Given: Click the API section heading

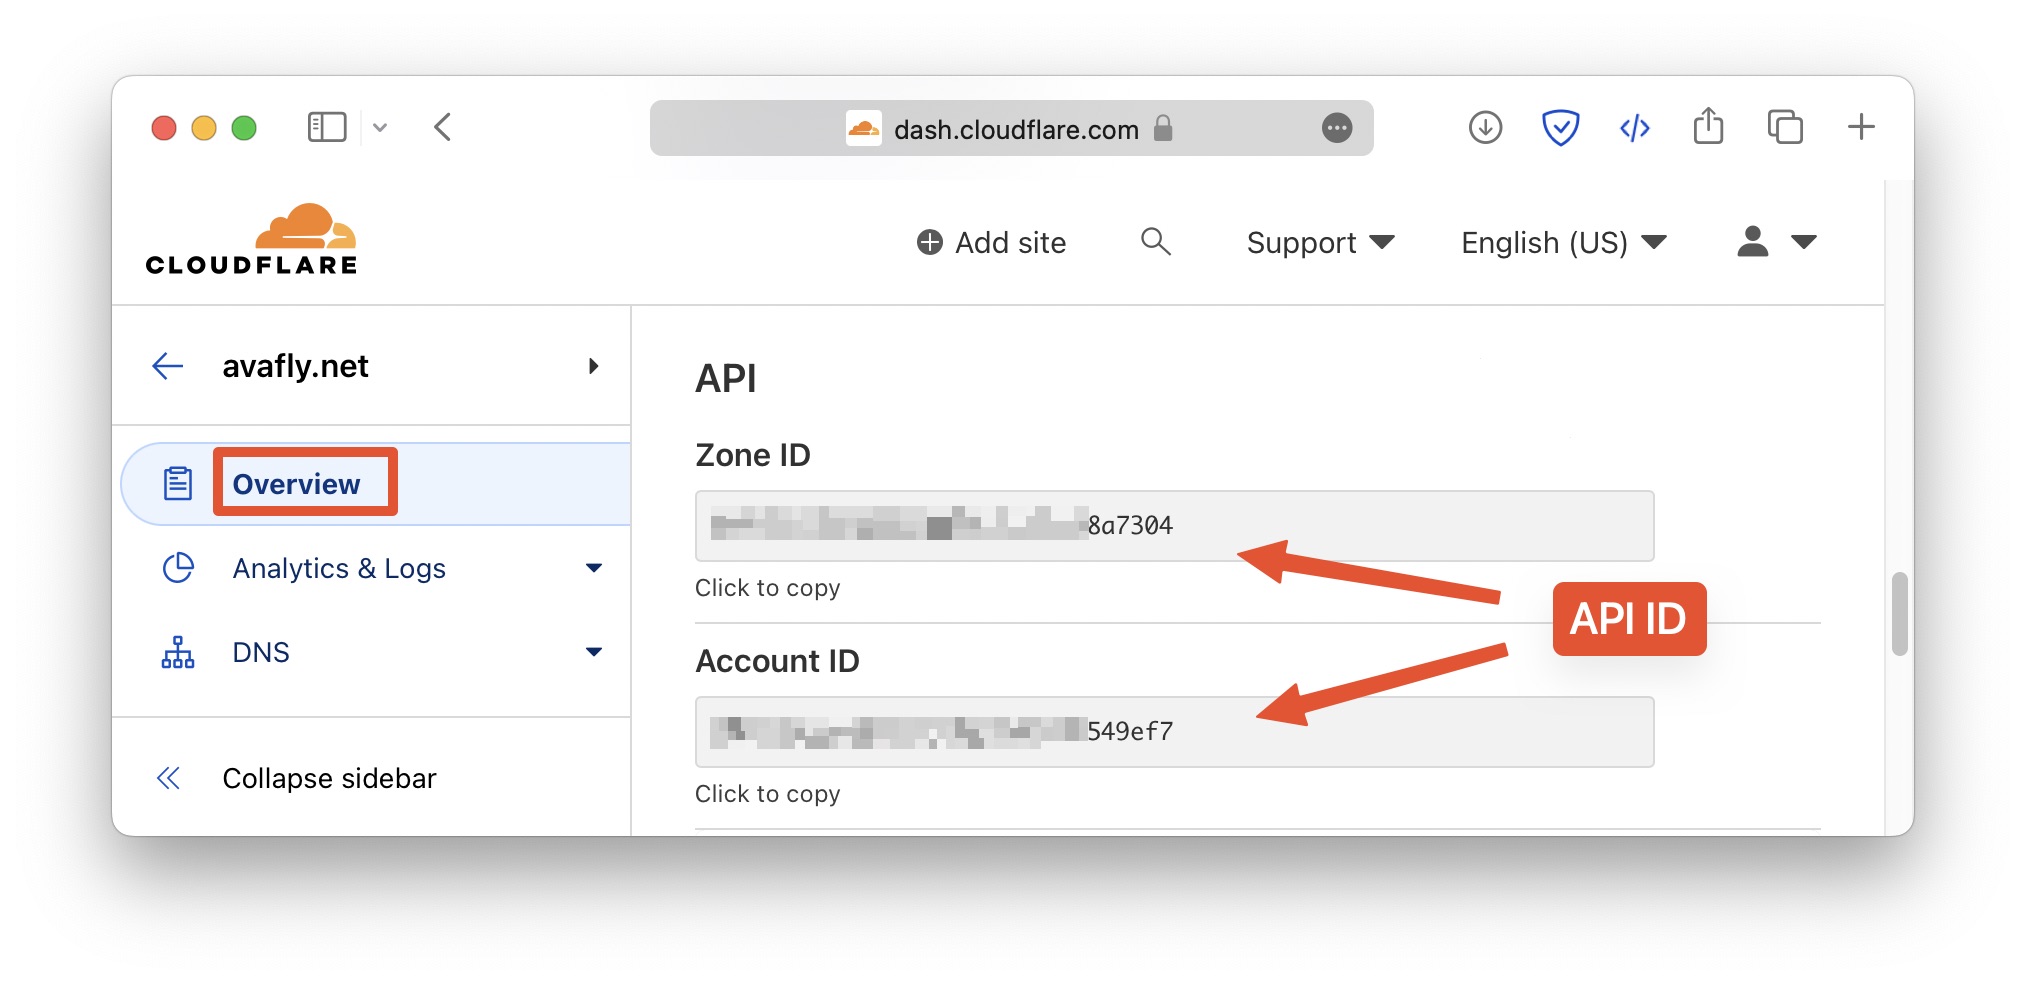Looking at the screenshot, I should click(x=726, y=379).
